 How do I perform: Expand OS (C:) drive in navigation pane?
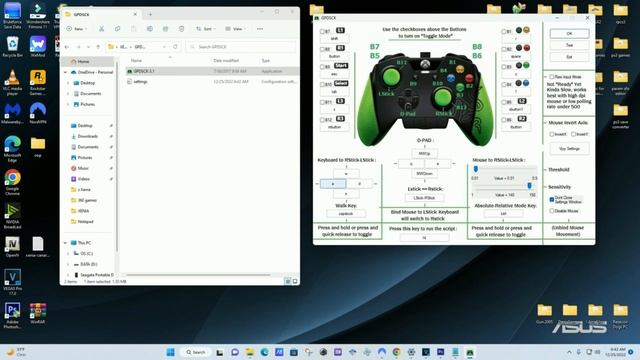pos(68,253)
